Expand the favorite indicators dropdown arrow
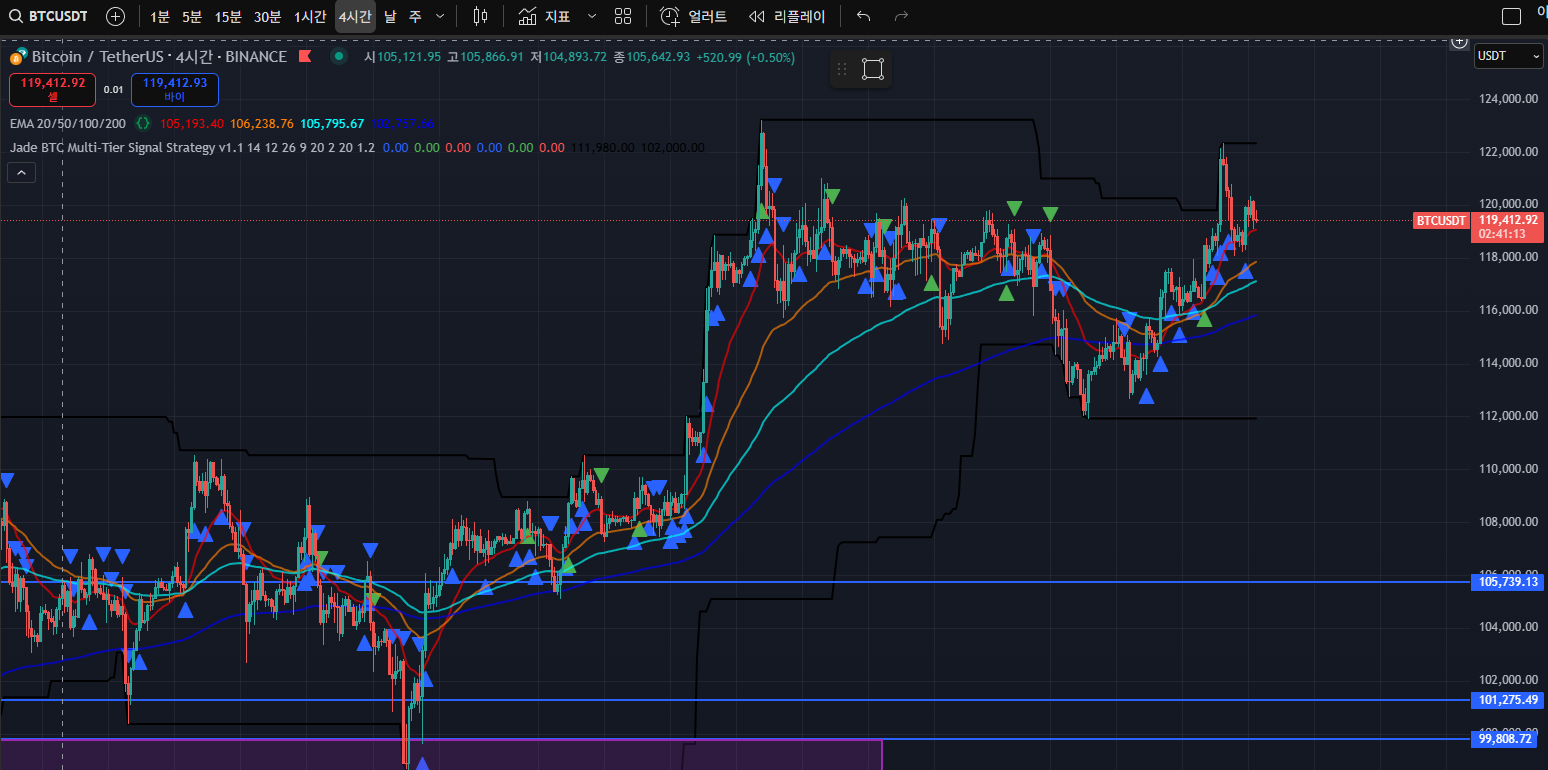This screenshot has width=1548, height=770. click(592, 16)
